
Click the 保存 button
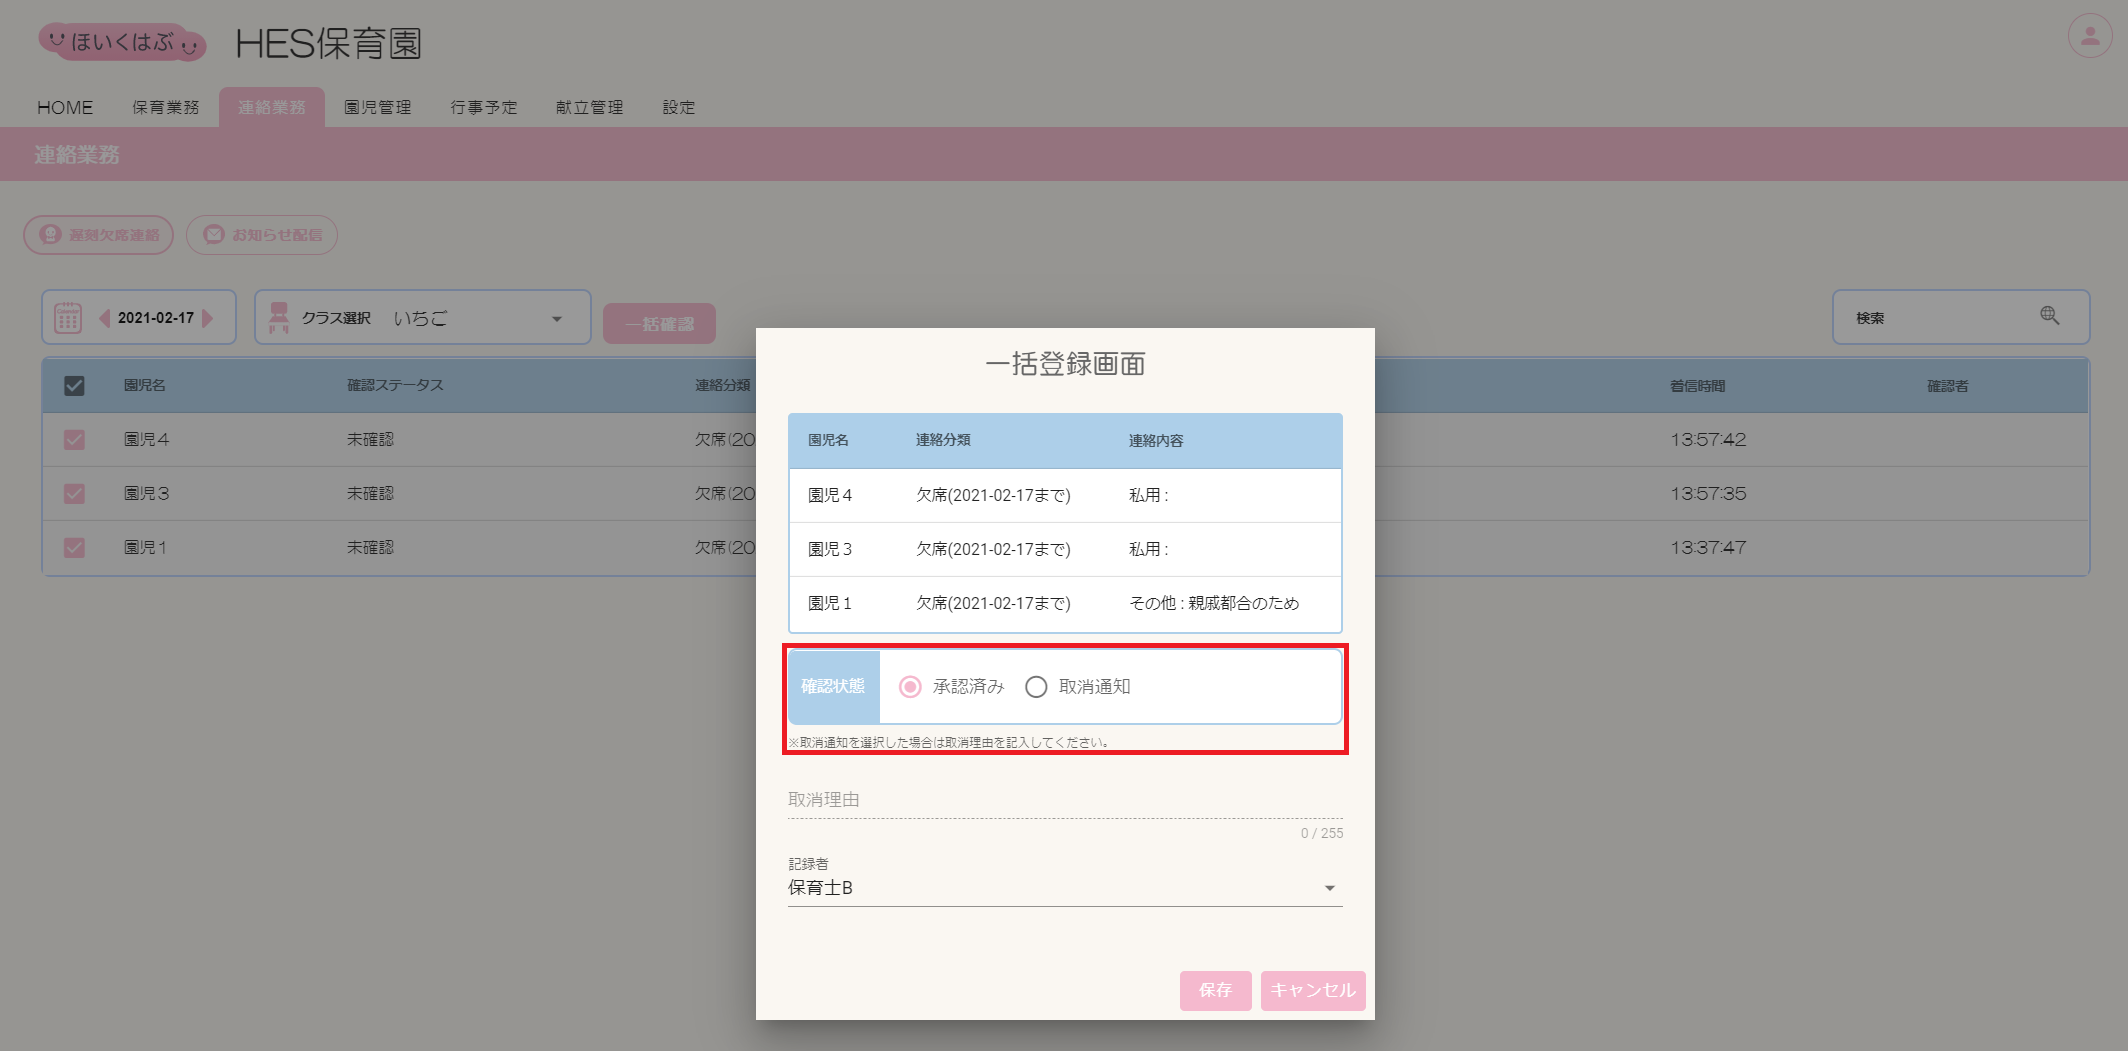[x=1215, y=990]
